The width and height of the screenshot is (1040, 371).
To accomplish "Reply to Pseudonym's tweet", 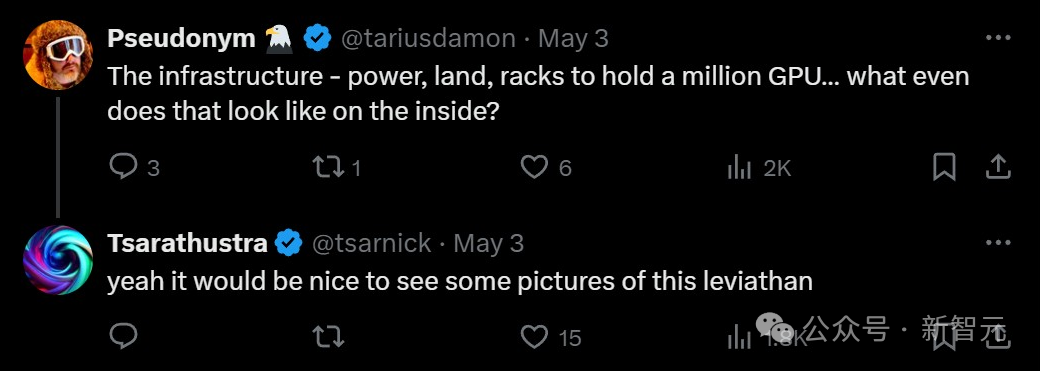I will point(123,167).
